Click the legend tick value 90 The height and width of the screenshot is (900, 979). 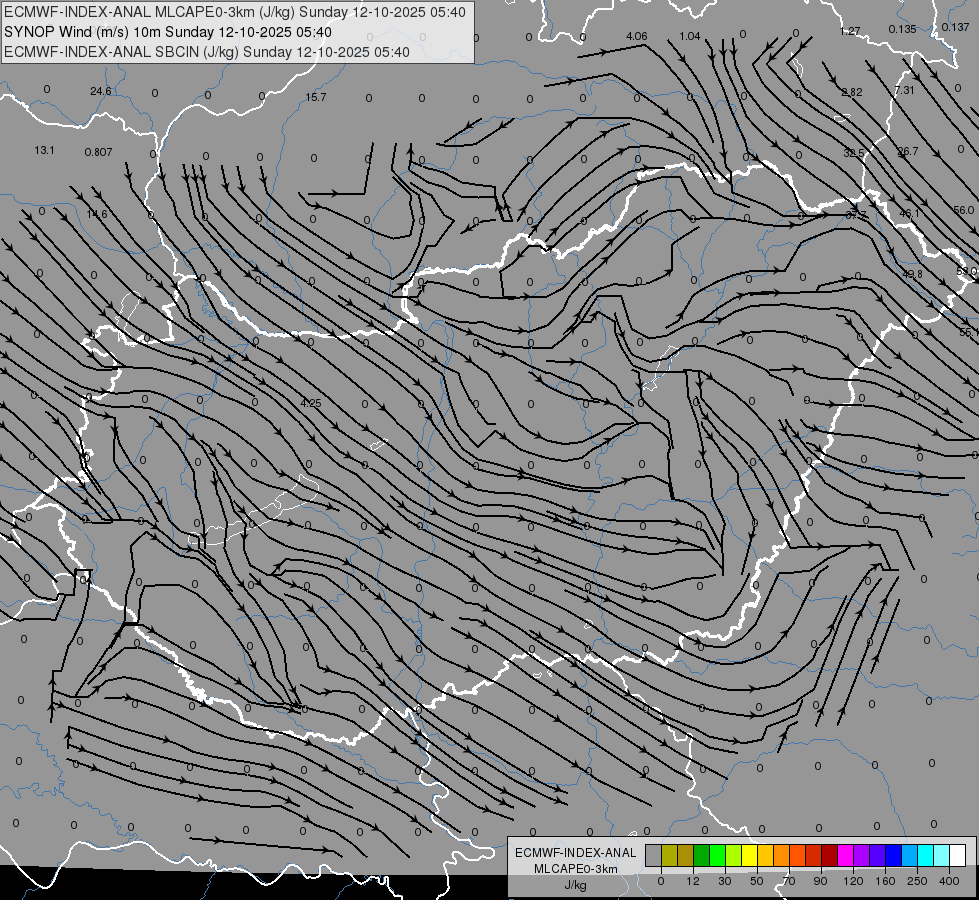click(x=820, y=881)
